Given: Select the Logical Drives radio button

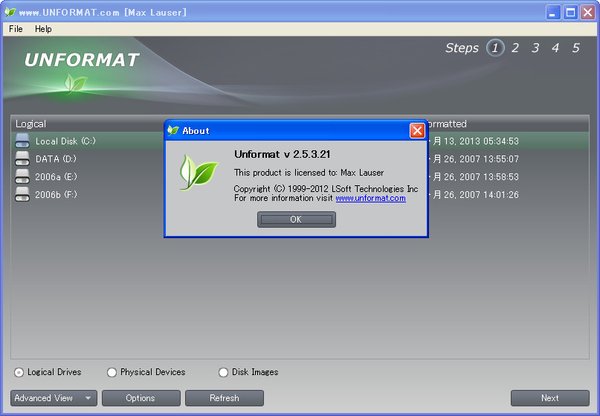Looking at the screenshot, I should (18, 372).
